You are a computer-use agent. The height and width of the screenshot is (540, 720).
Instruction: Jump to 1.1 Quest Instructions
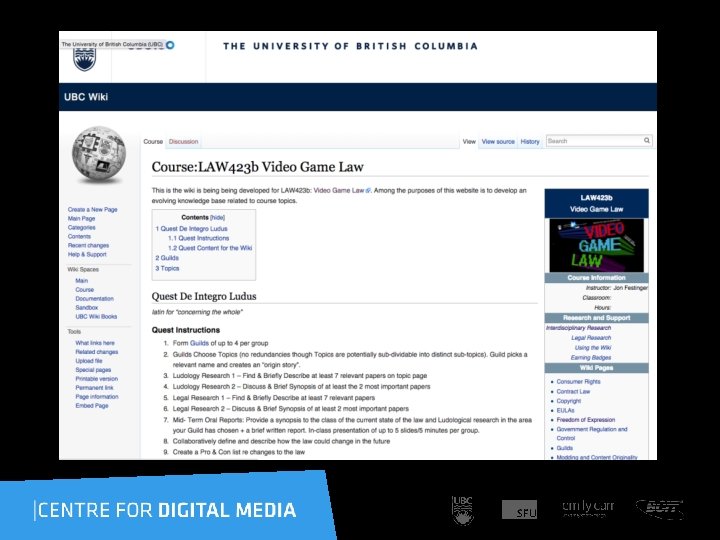pyautogui.click(x=198, y=238)
